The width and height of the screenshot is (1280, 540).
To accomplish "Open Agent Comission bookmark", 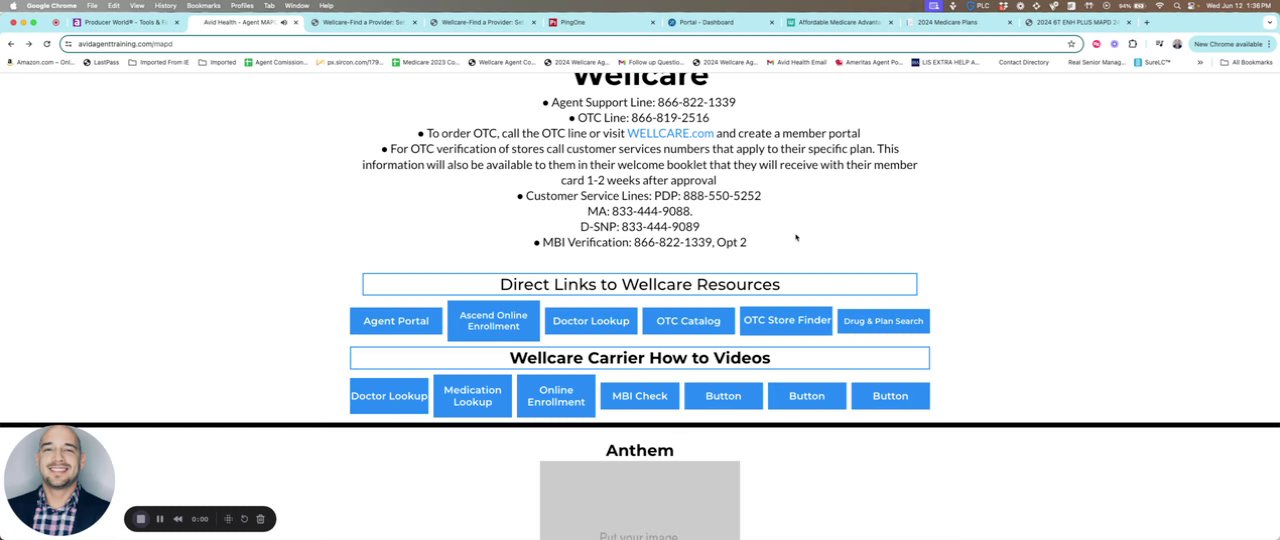I will tap(276, 62).
